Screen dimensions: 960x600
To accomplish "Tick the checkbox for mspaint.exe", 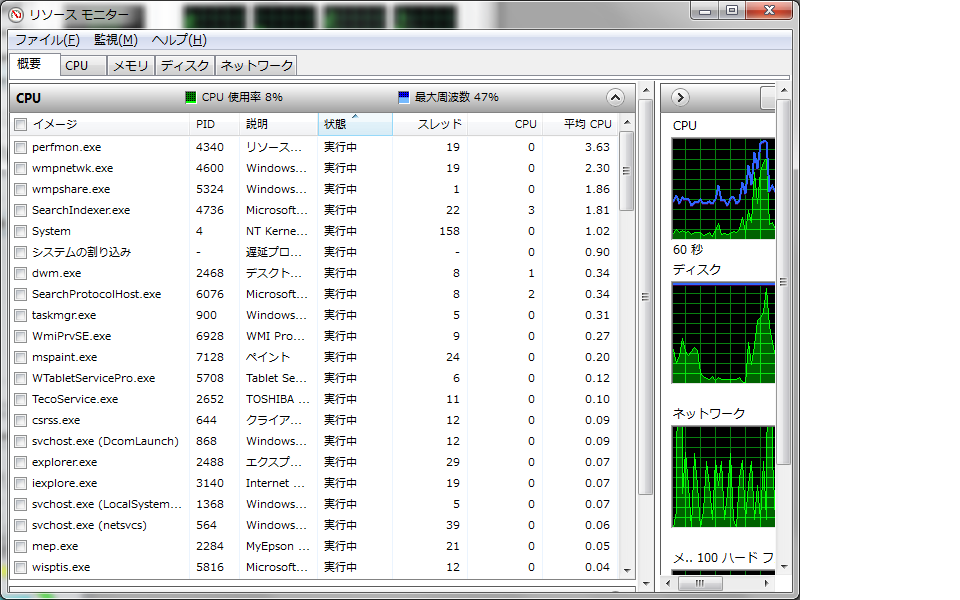I will 21,357.
